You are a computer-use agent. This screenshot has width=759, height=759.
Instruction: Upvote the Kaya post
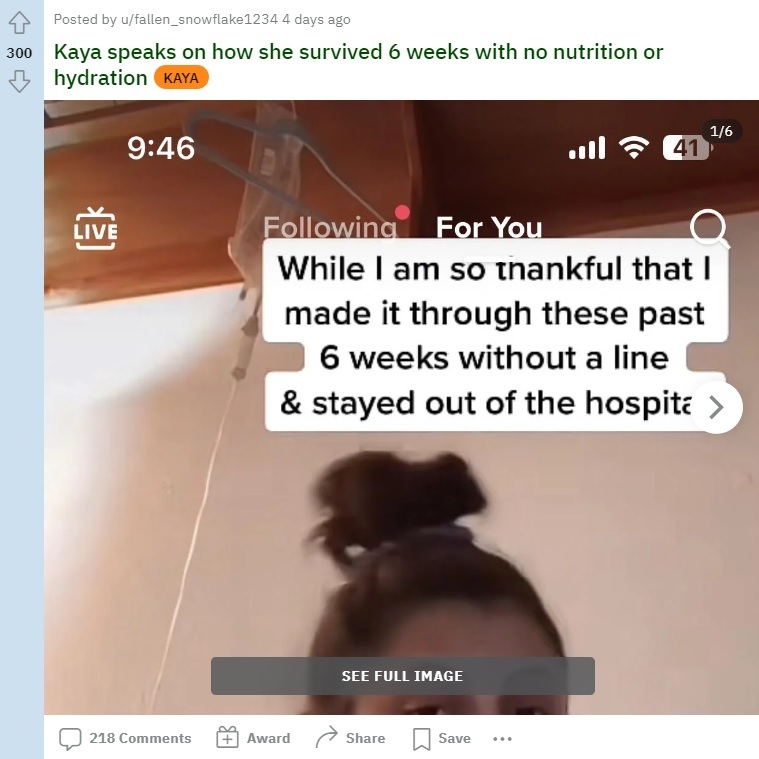point(19,22)
